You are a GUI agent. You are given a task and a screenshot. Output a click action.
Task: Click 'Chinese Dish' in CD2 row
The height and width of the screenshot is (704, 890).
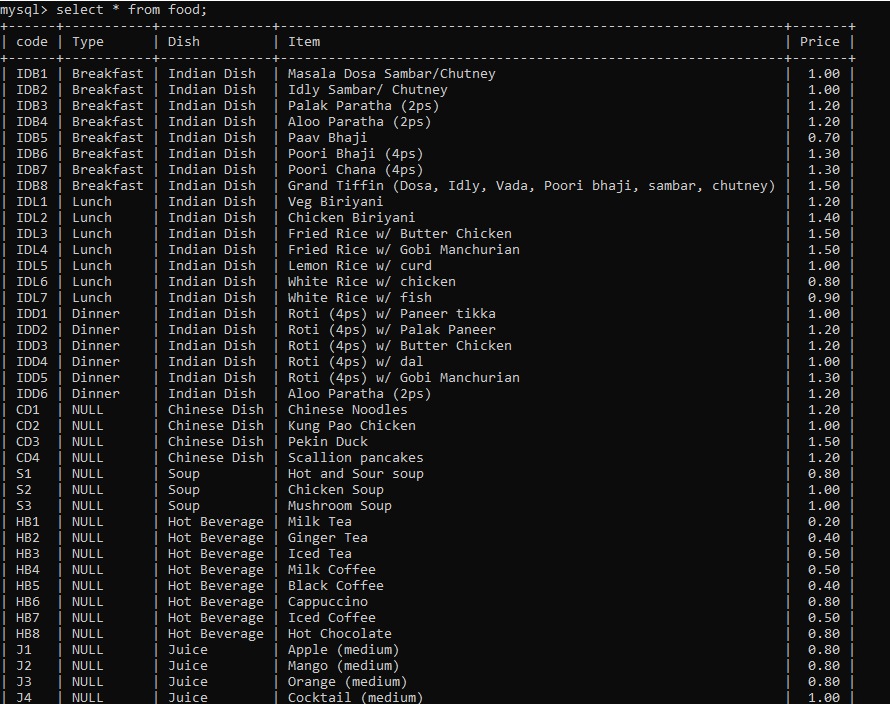[x=216, y=425]
